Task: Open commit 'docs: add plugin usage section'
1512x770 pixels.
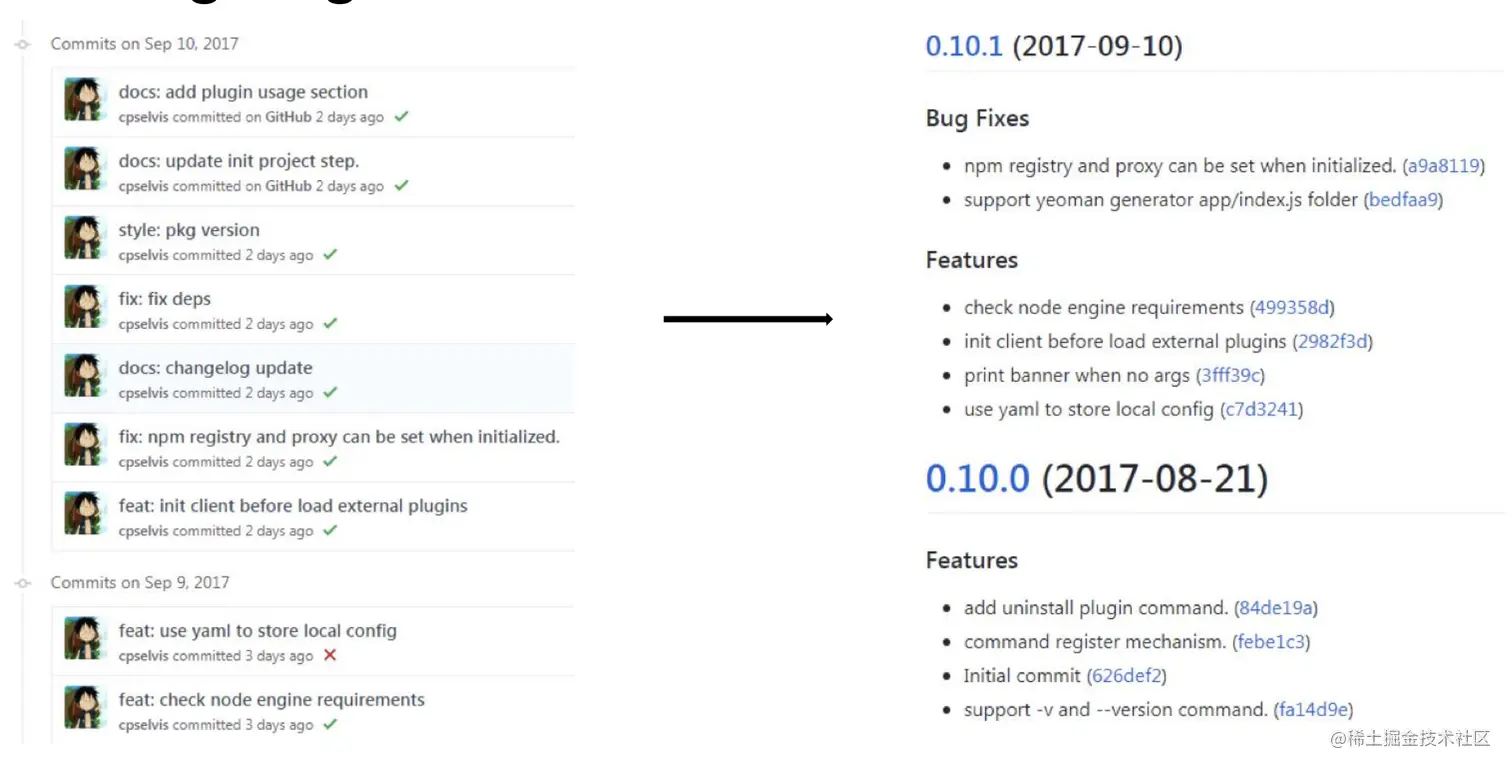Action: point(243,92)
